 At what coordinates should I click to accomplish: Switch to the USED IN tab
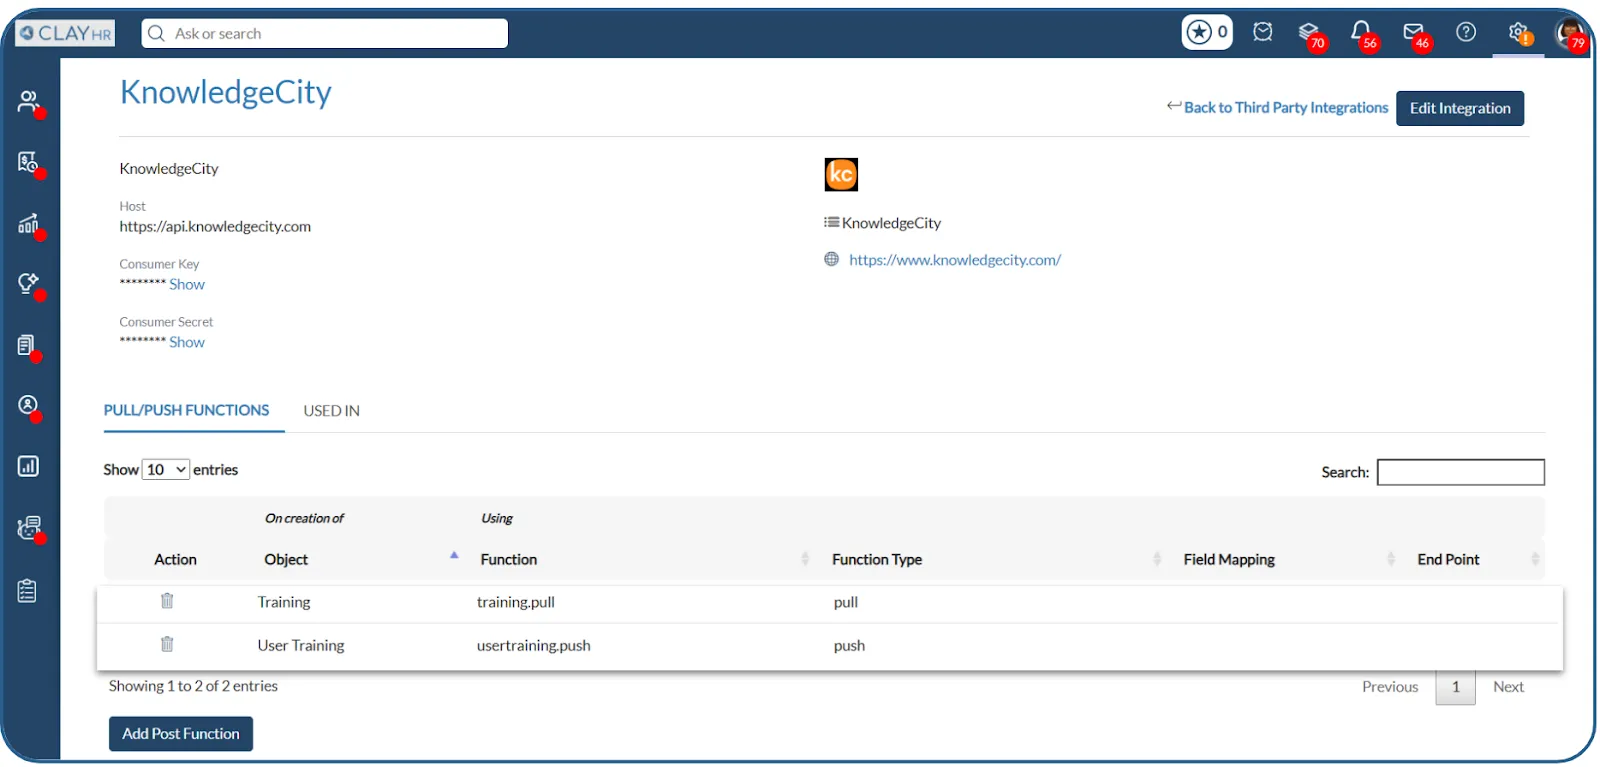(331, 411)
